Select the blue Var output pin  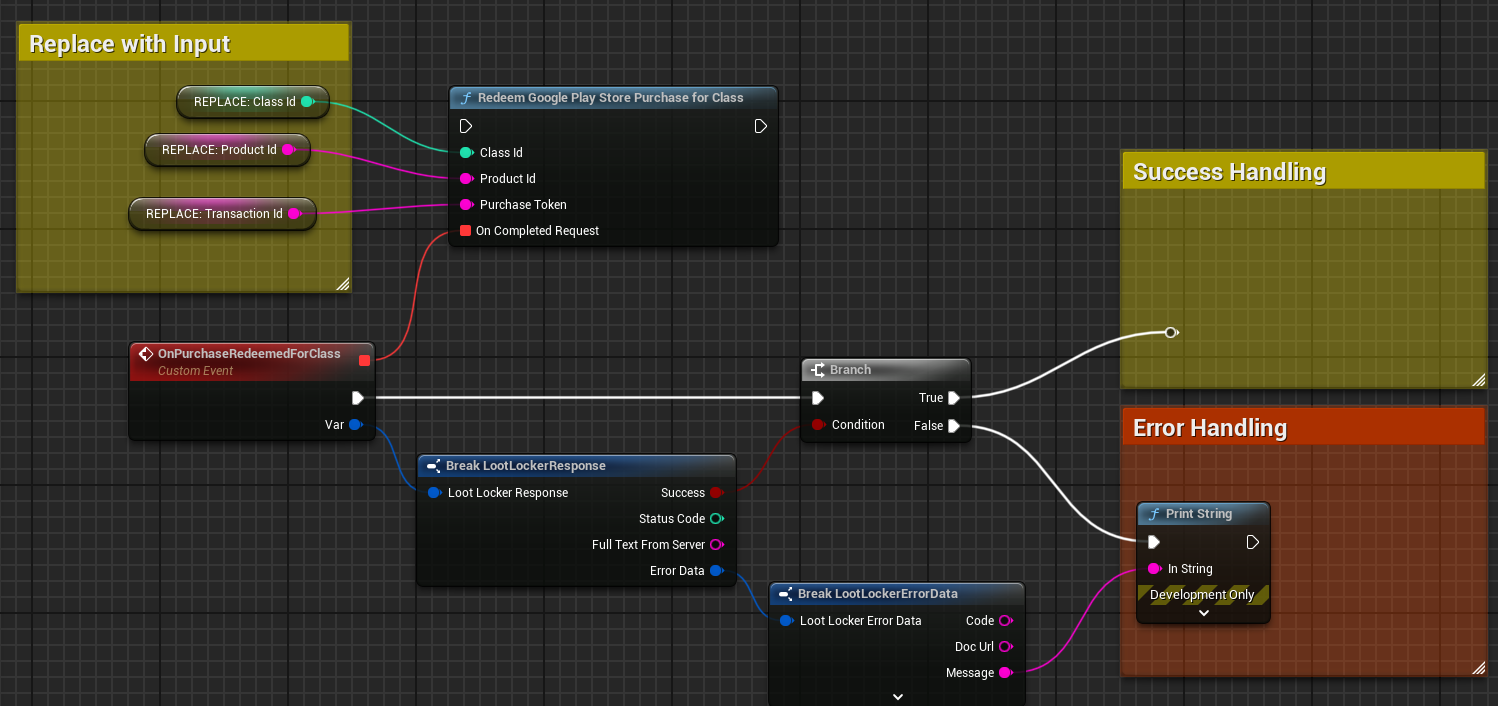click(355, 425)
